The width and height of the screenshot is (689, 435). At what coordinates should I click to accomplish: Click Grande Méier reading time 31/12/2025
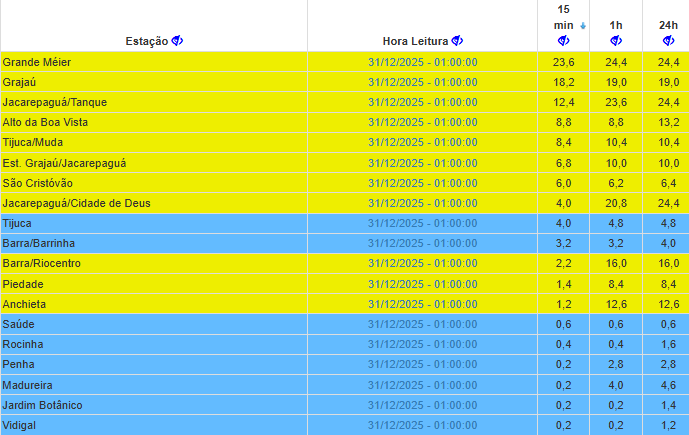[423, 62]
